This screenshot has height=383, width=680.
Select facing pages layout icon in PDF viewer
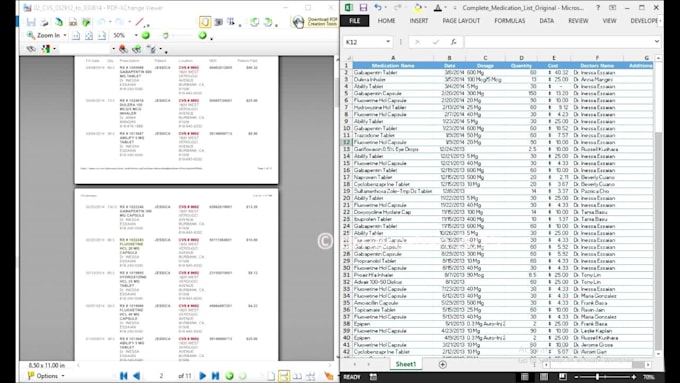[x=298, y=376]
